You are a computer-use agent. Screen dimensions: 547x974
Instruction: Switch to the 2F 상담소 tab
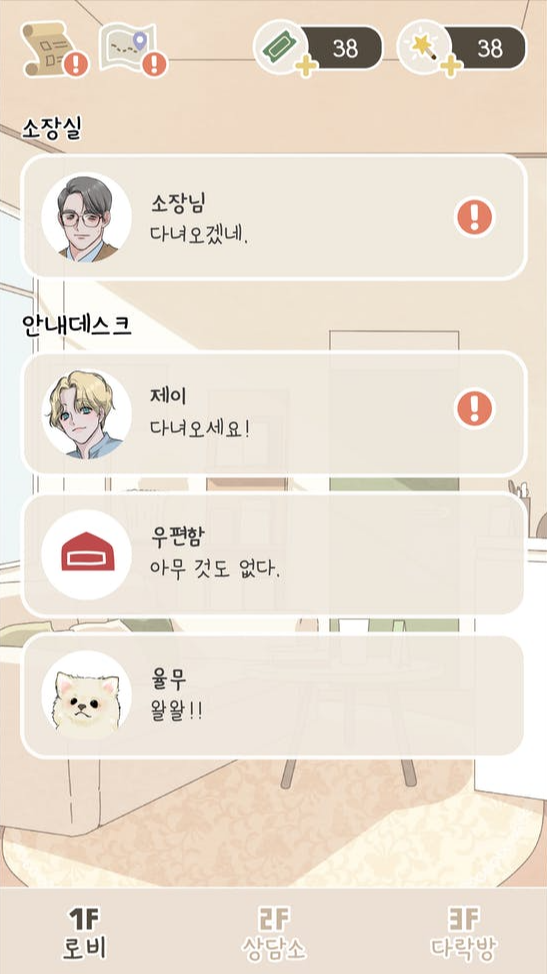tap(274, 932)
